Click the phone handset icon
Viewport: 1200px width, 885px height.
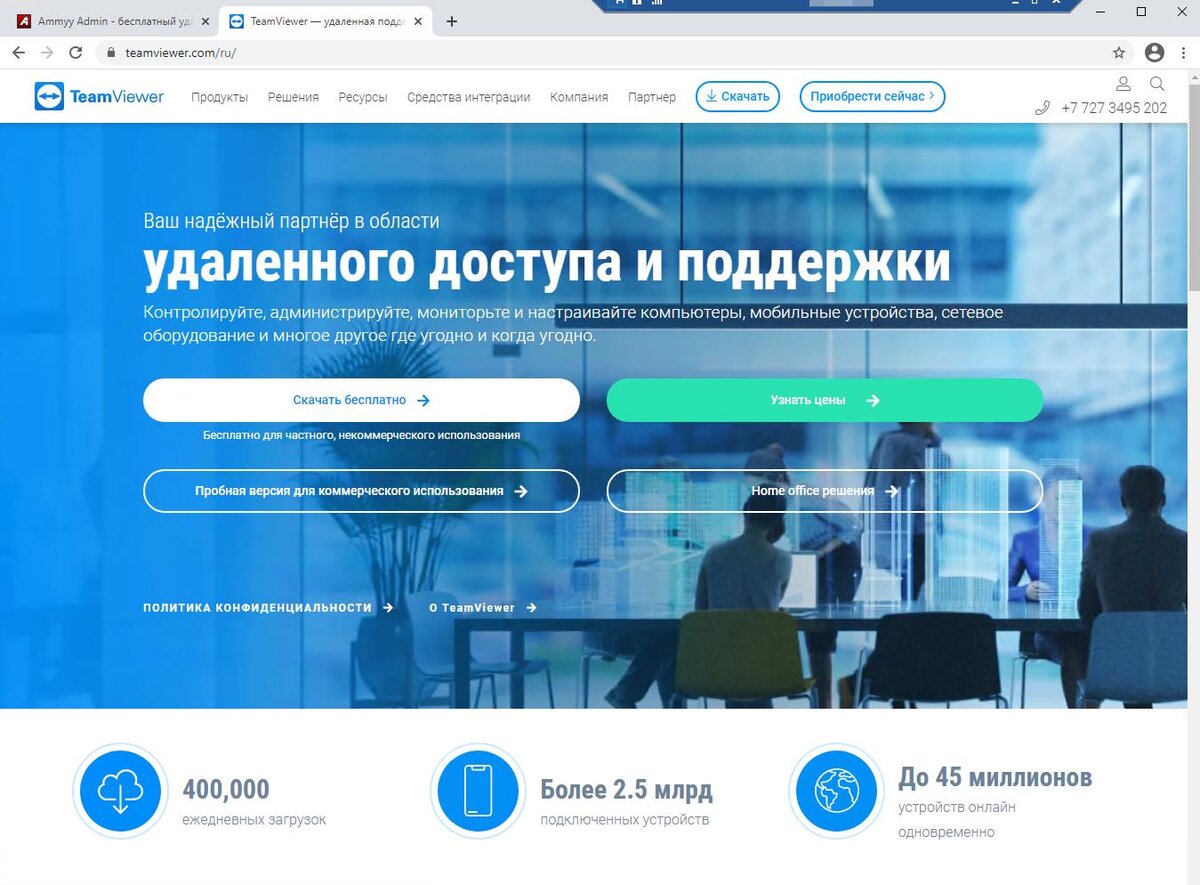1043,108
